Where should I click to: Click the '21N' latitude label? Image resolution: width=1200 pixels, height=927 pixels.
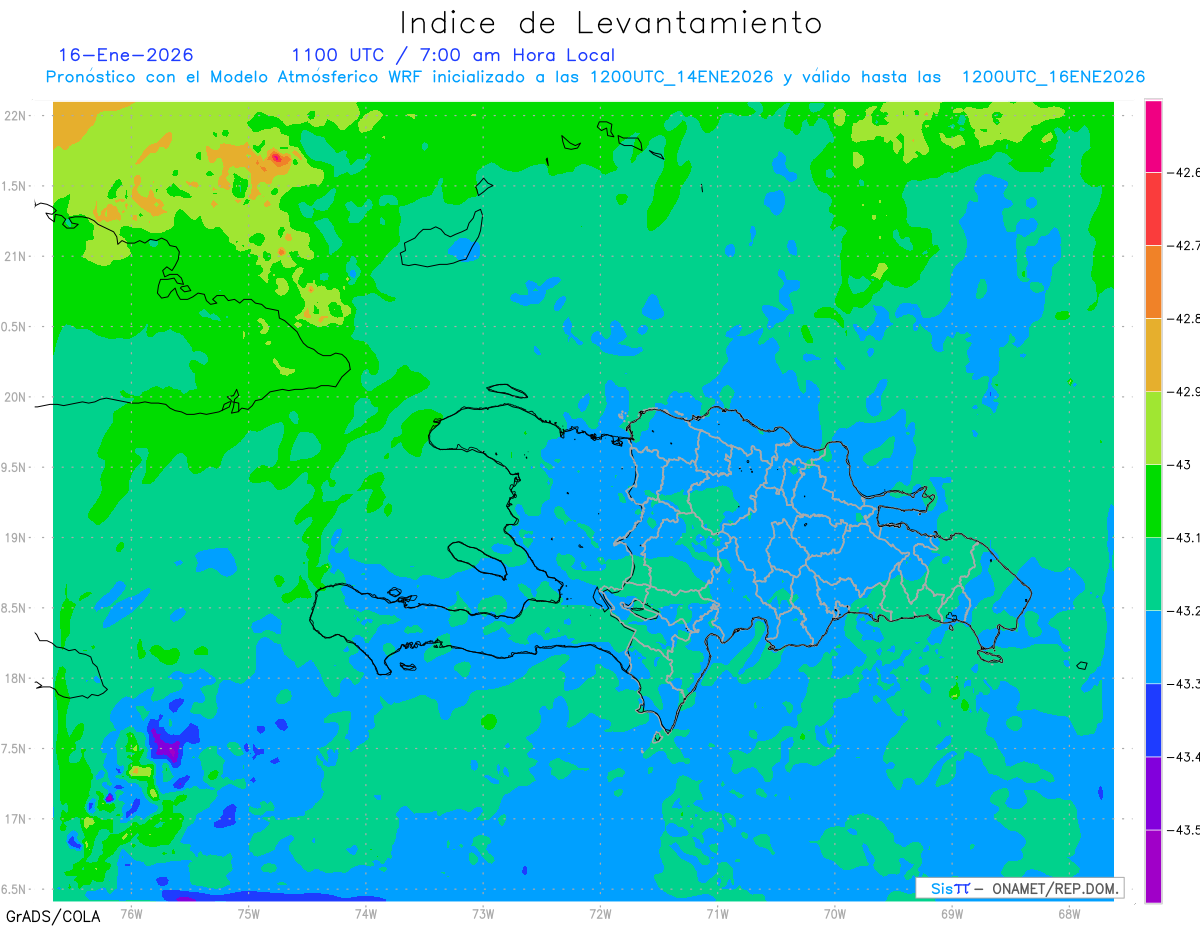(17, 256)
